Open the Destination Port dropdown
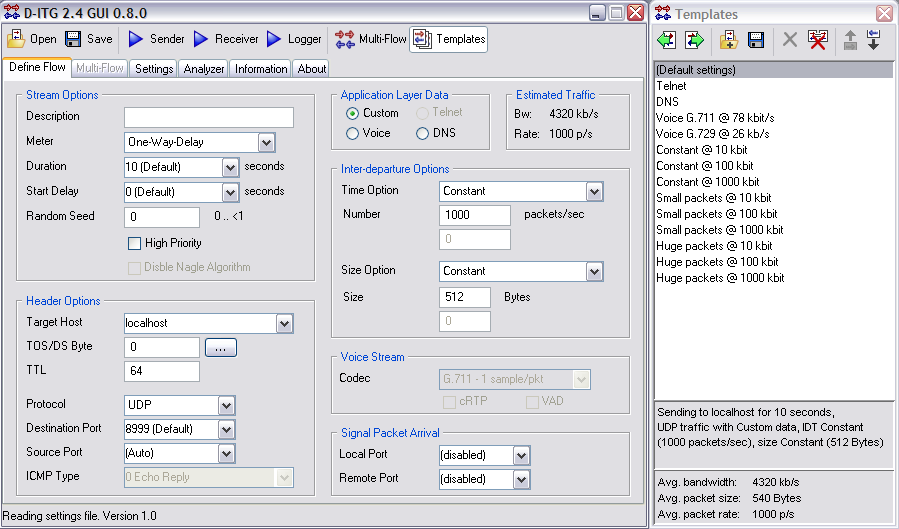This screenshot has height=529, width=899. (x=226, y=430)
